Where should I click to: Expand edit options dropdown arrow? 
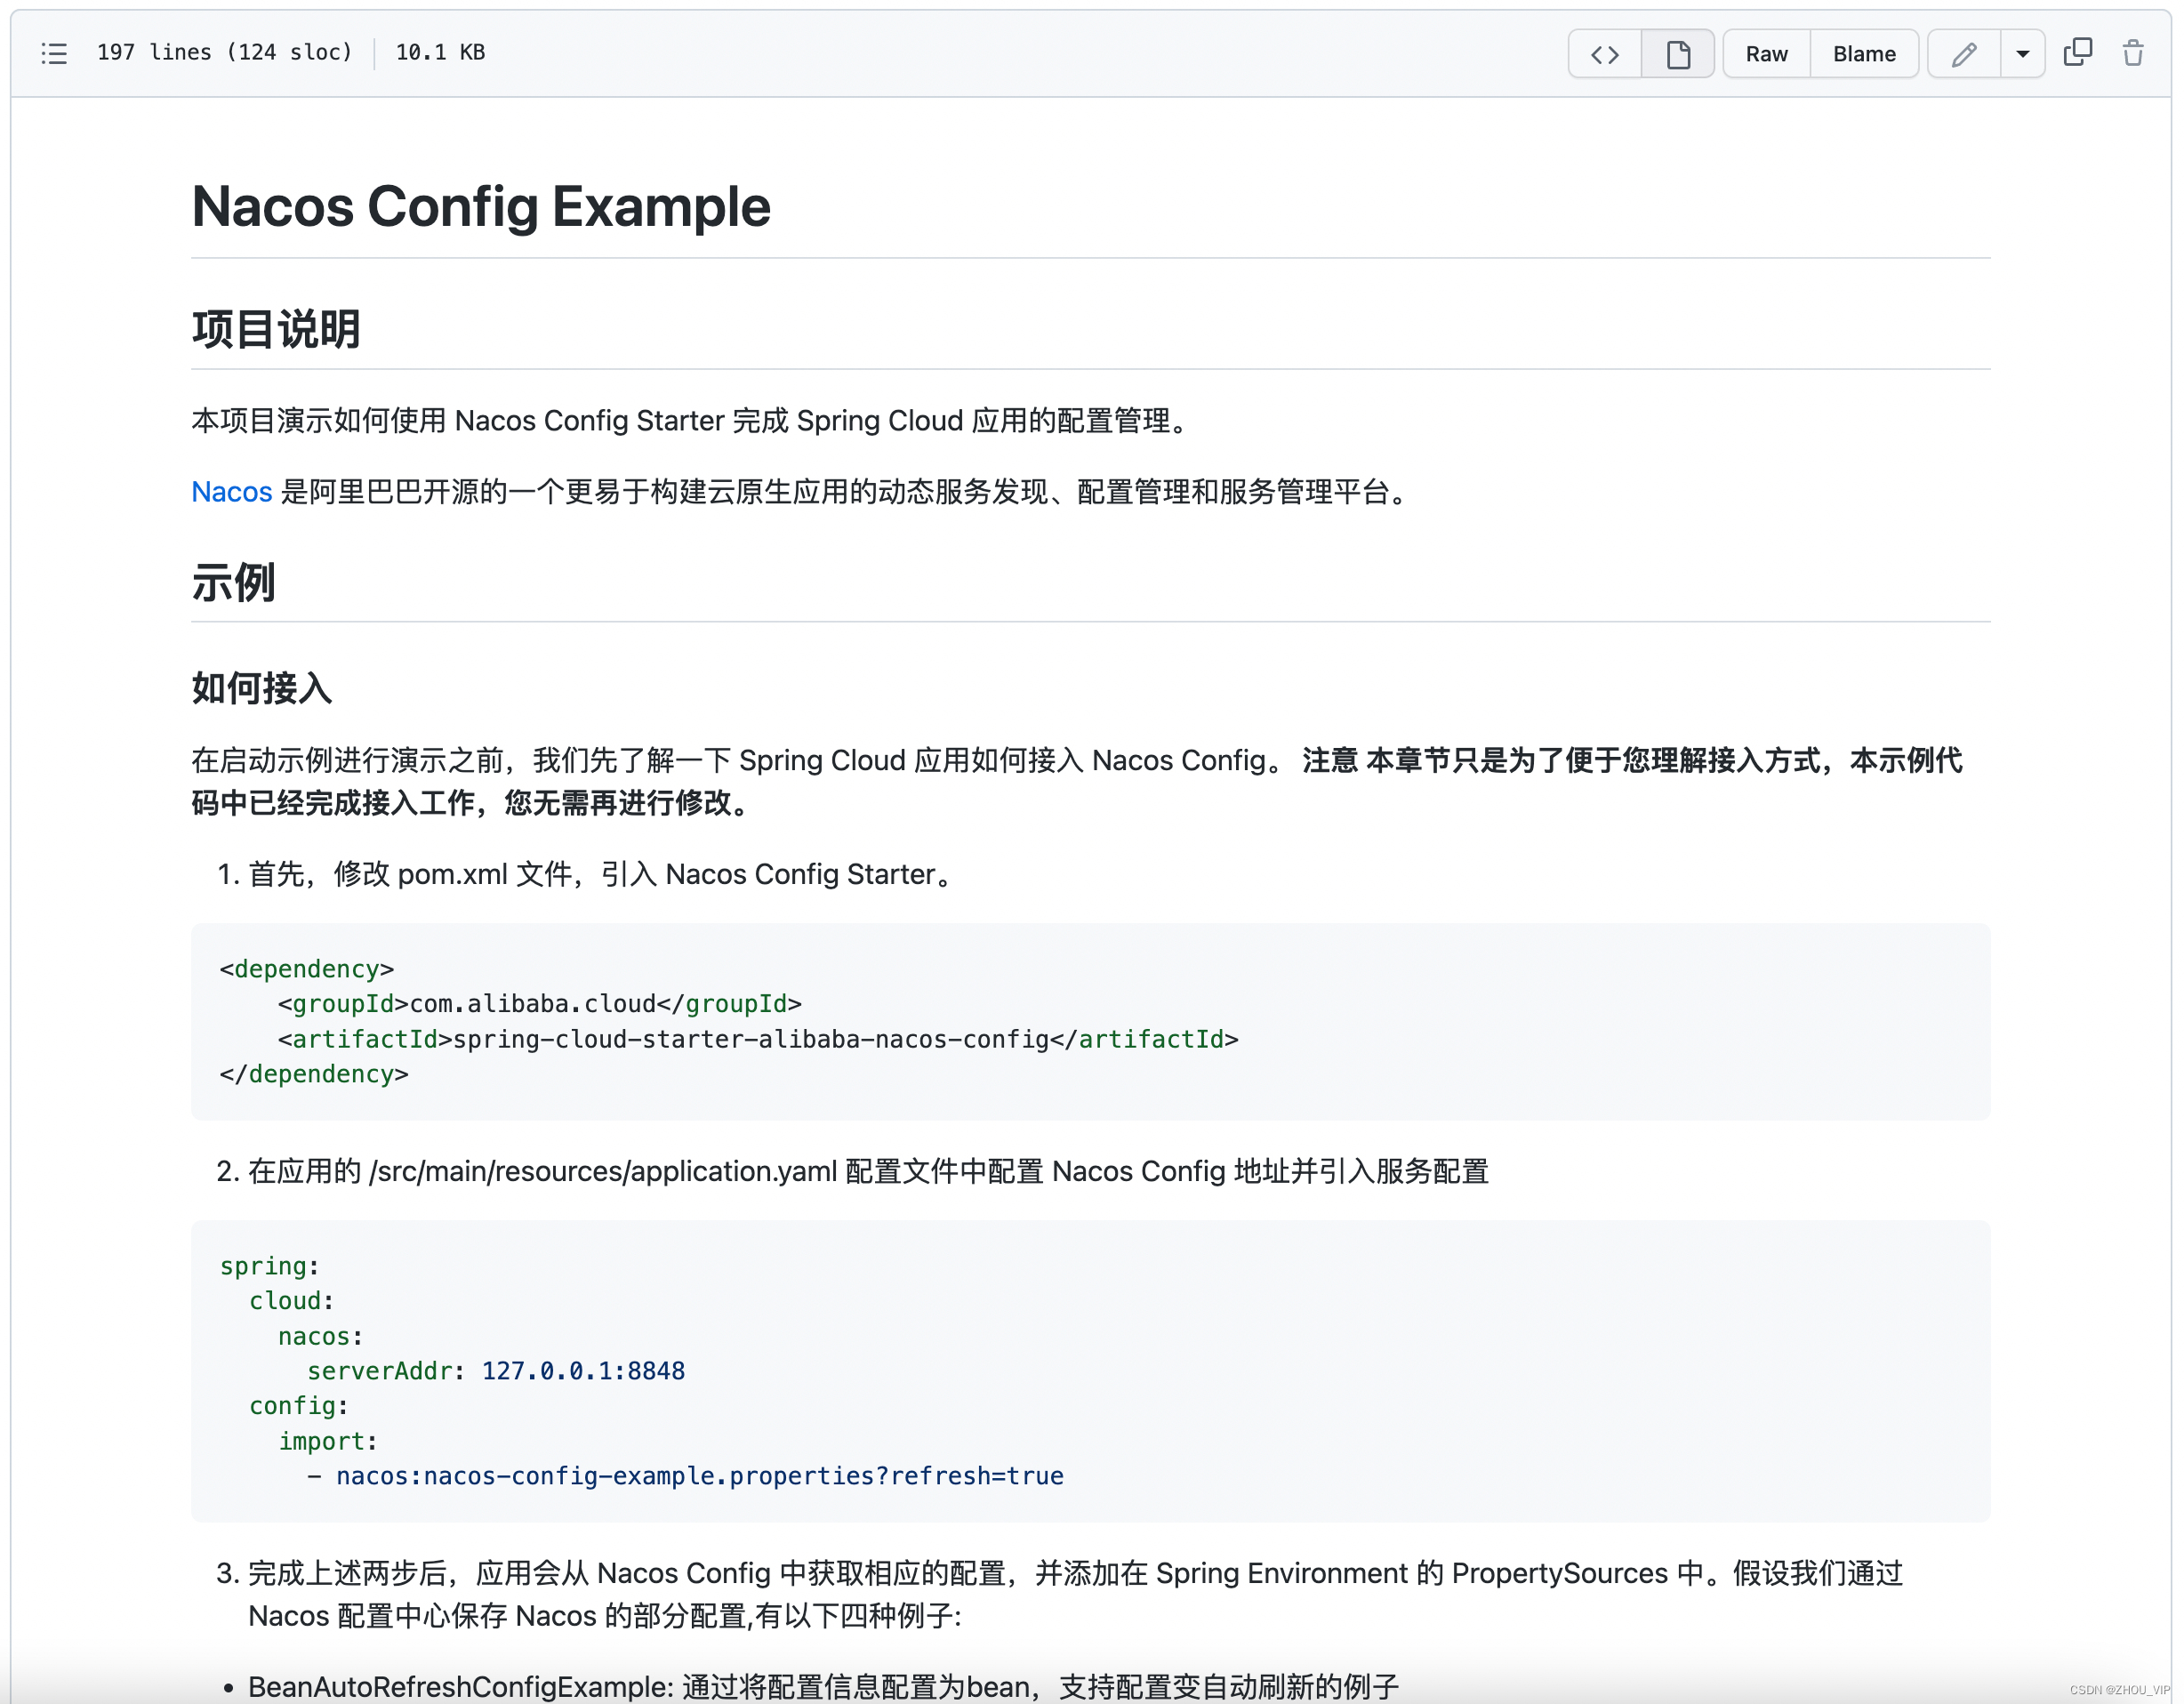2022,54
